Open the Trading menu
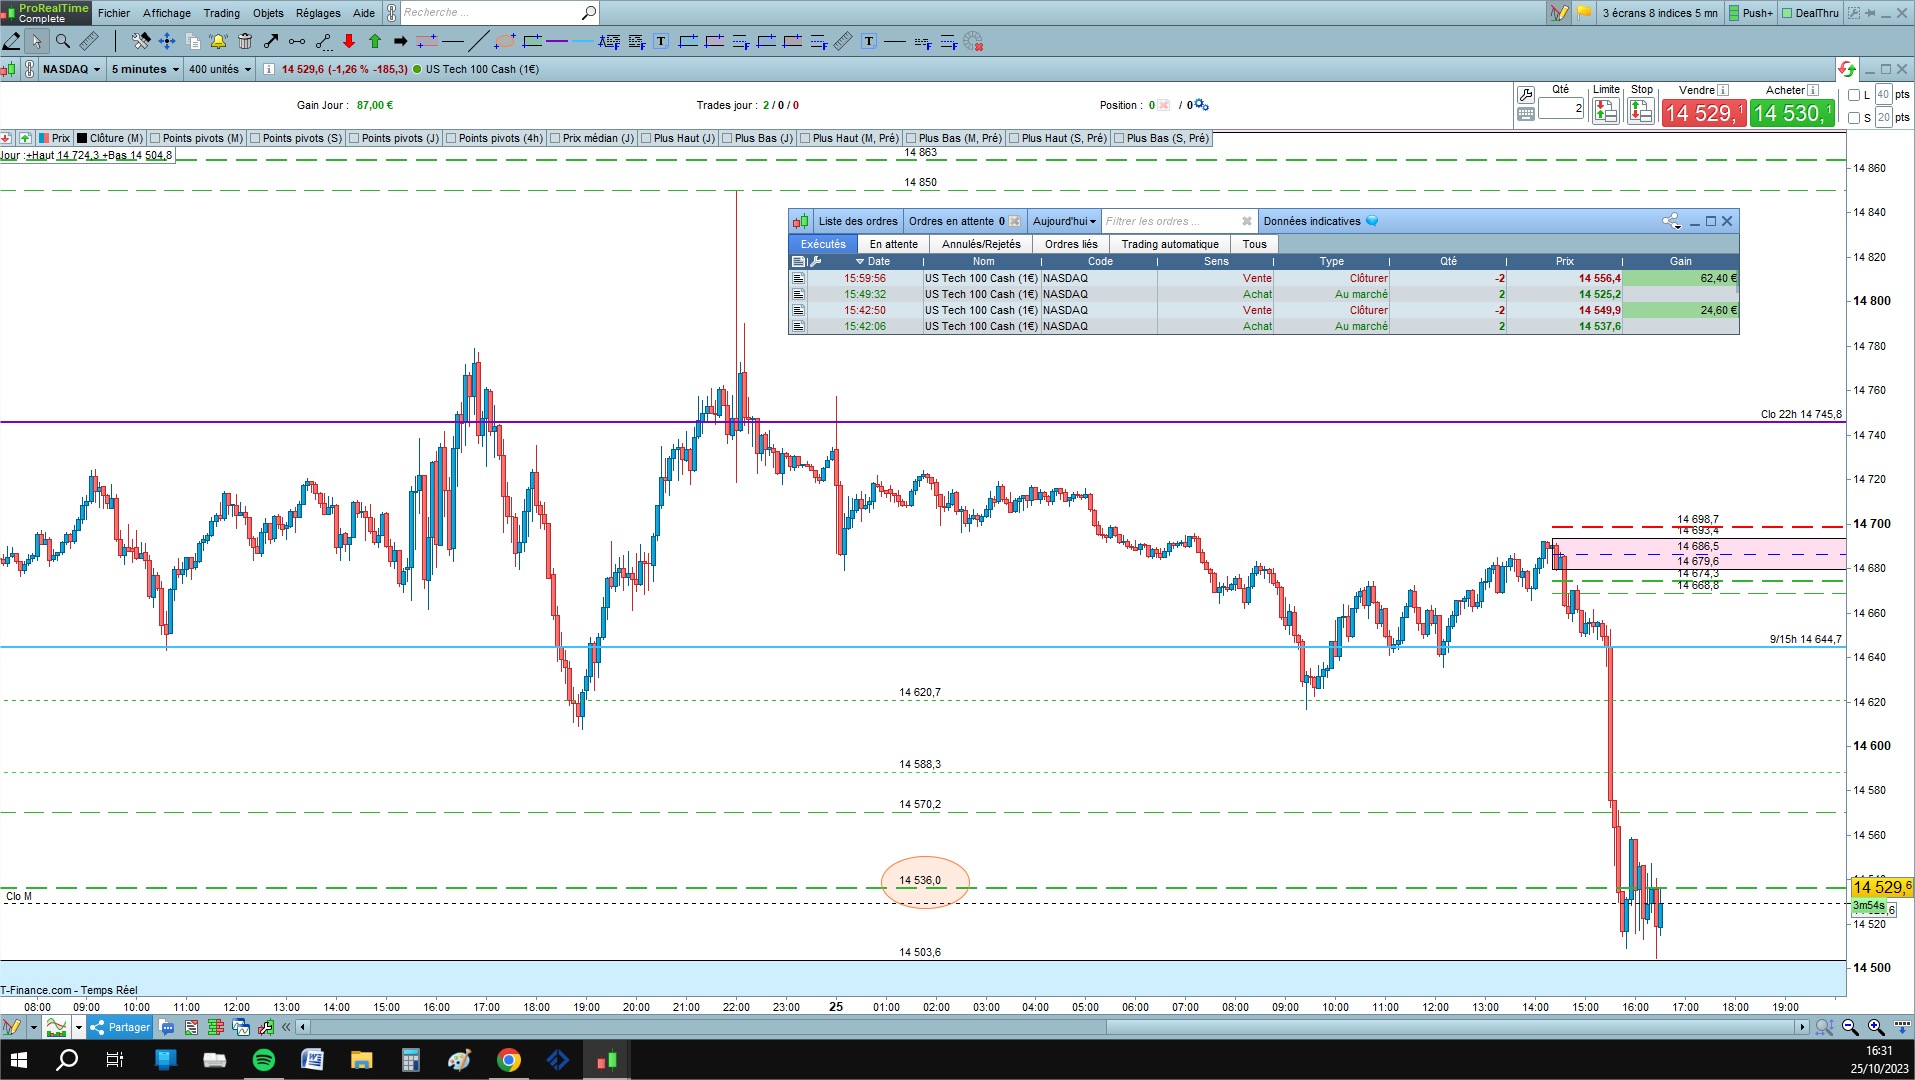Screen dimensions: 1915x1080 click(x=222, y=13)
